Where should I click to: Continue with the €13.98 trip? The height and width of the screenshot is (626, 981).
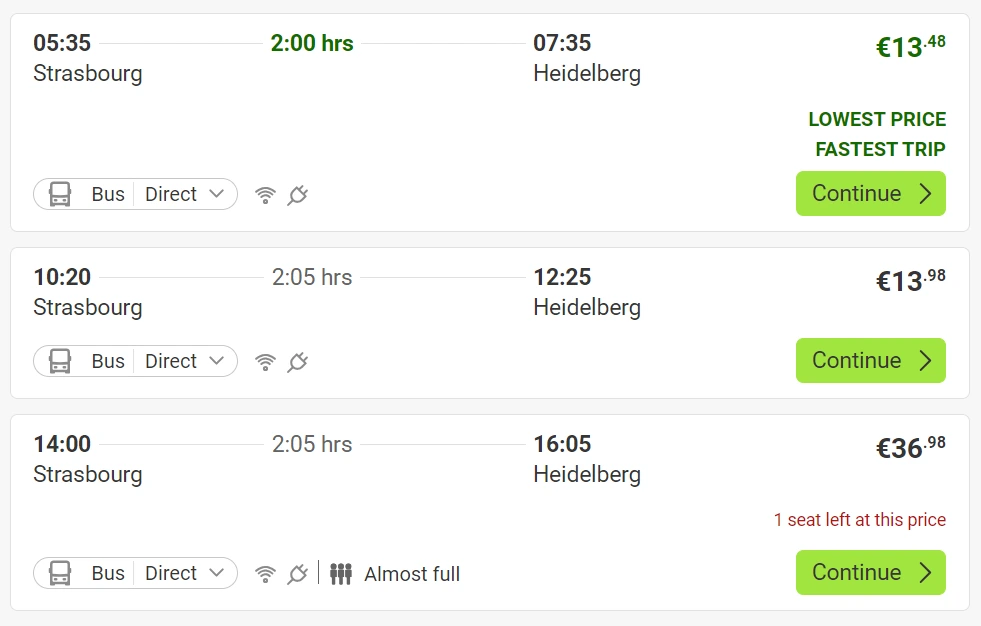click(870, 361)
